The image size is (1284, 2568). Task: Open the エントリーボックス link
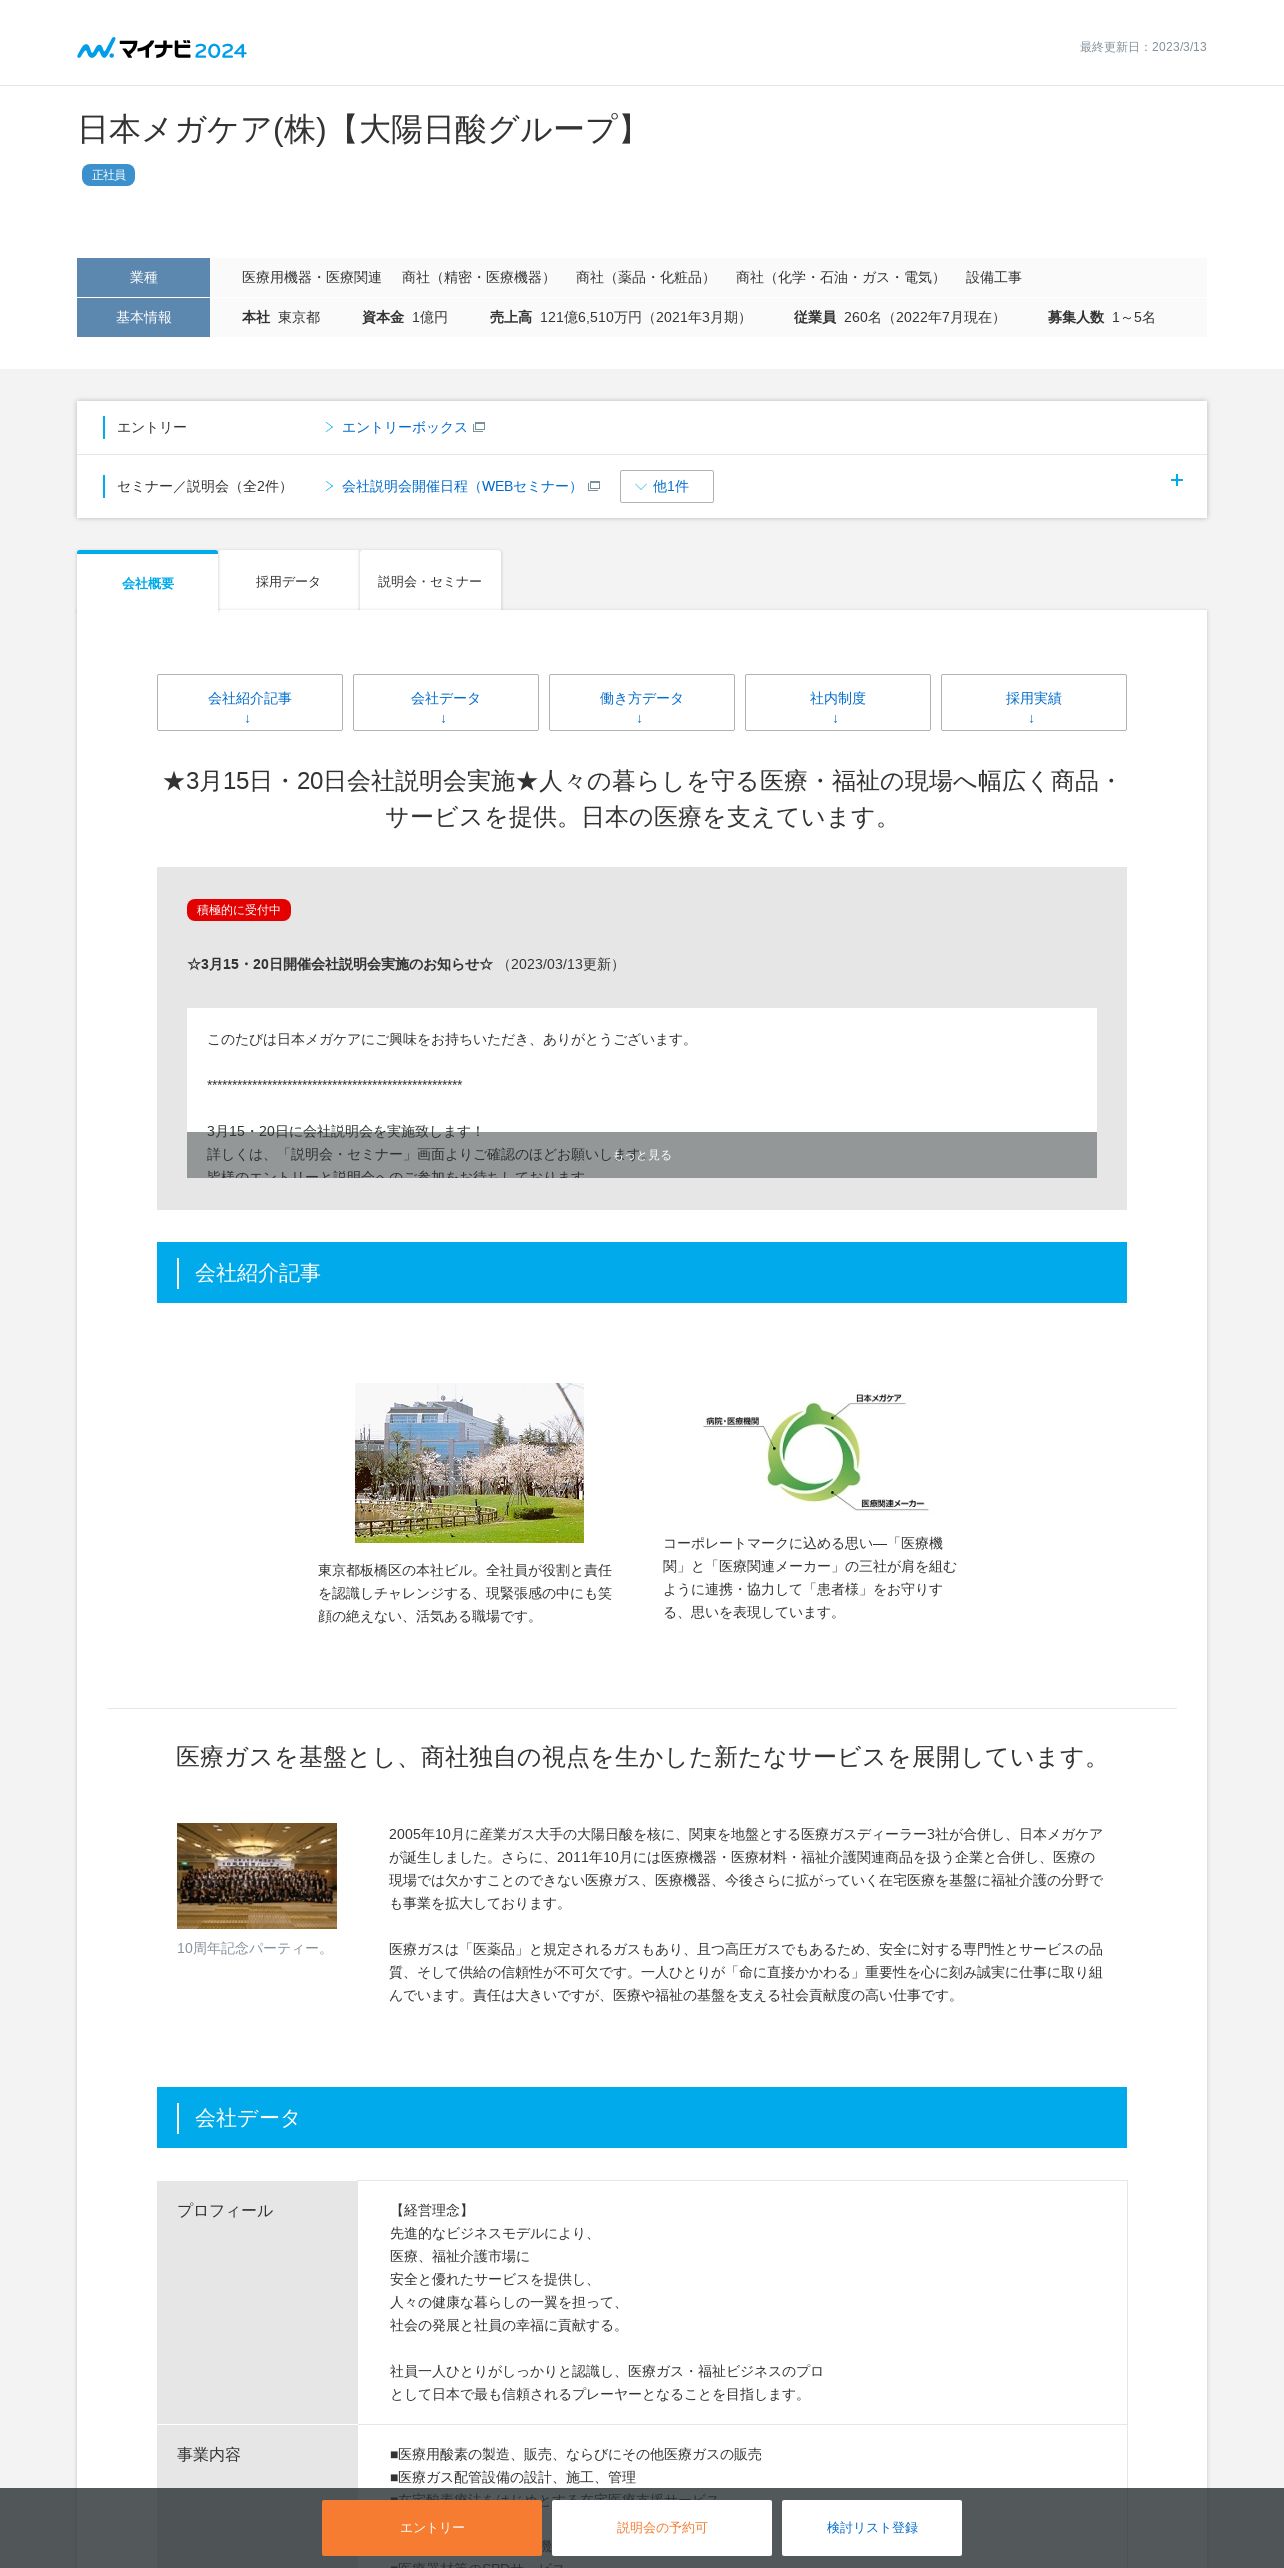(404, 427)
